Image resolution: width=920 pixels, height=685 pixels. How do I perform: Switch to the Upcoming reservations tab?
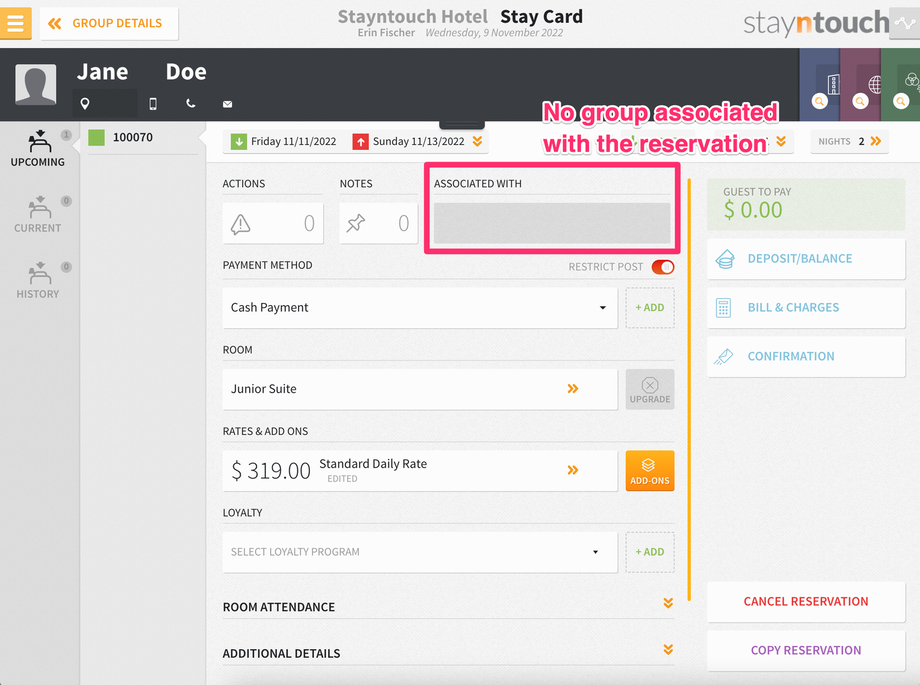39,149
